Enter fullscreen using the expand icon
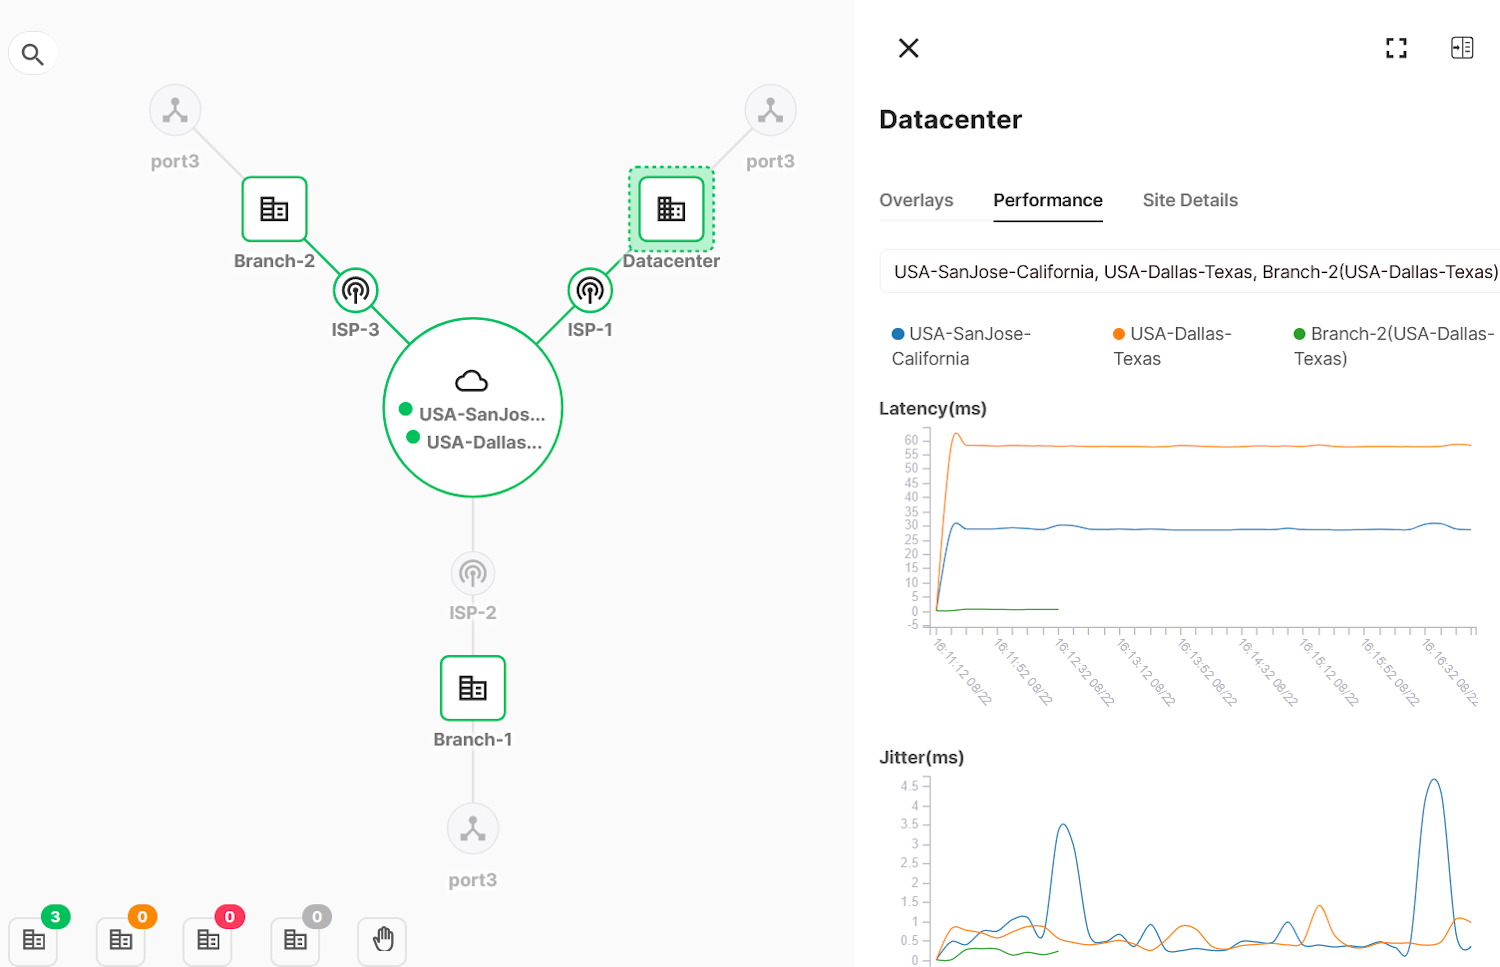 pos(1396,47)
